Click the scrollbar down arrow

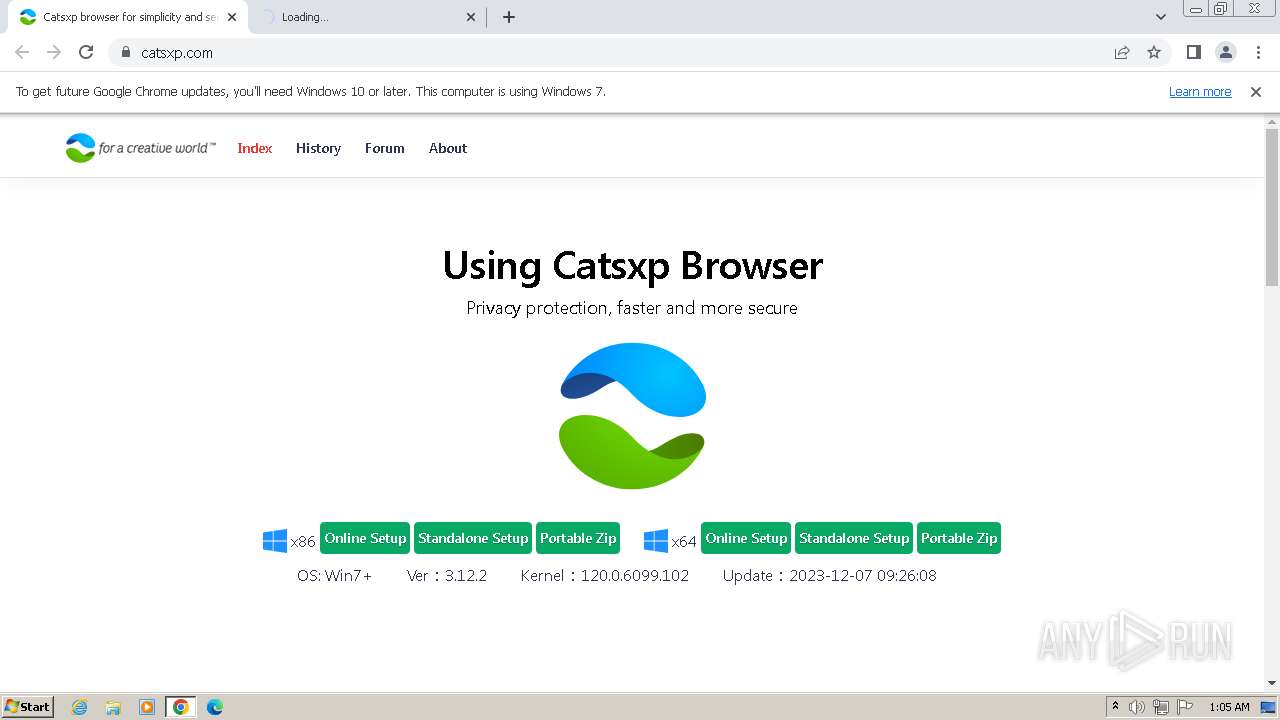click(x=1272, y=683)
